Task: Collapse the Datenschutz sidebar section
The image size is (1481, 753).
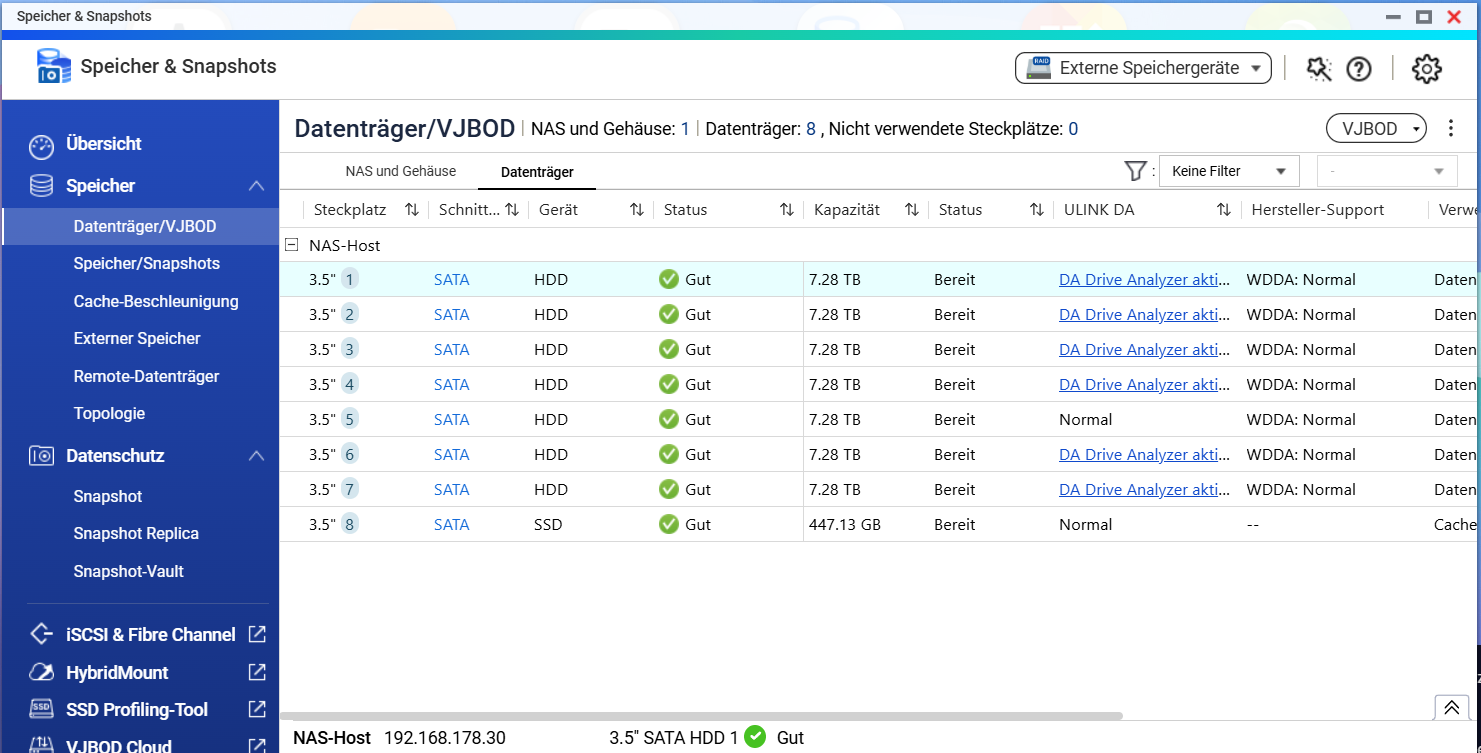Action: point(256,456)
